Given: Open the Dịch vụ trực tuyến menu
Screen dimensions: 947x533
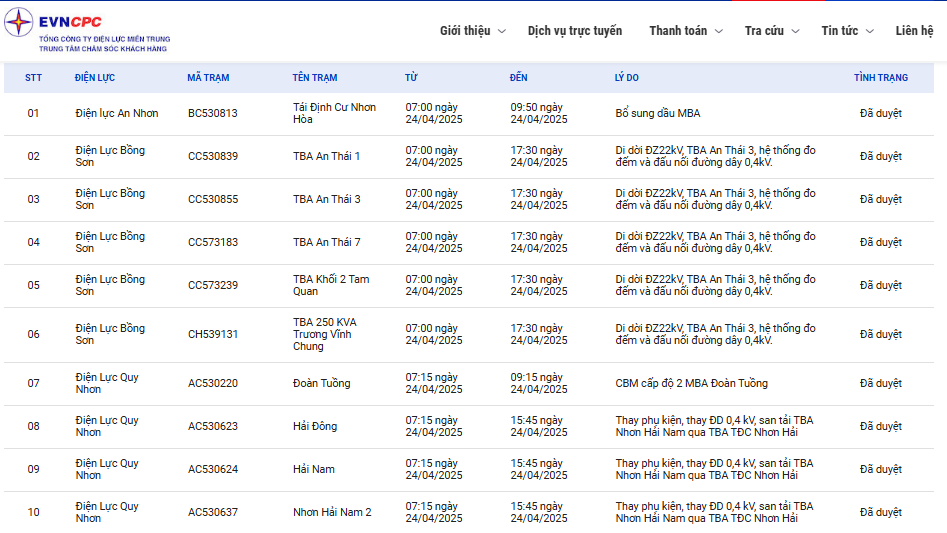Looking at the screenshot, I should pyautogui.click(x=574, y=31).
